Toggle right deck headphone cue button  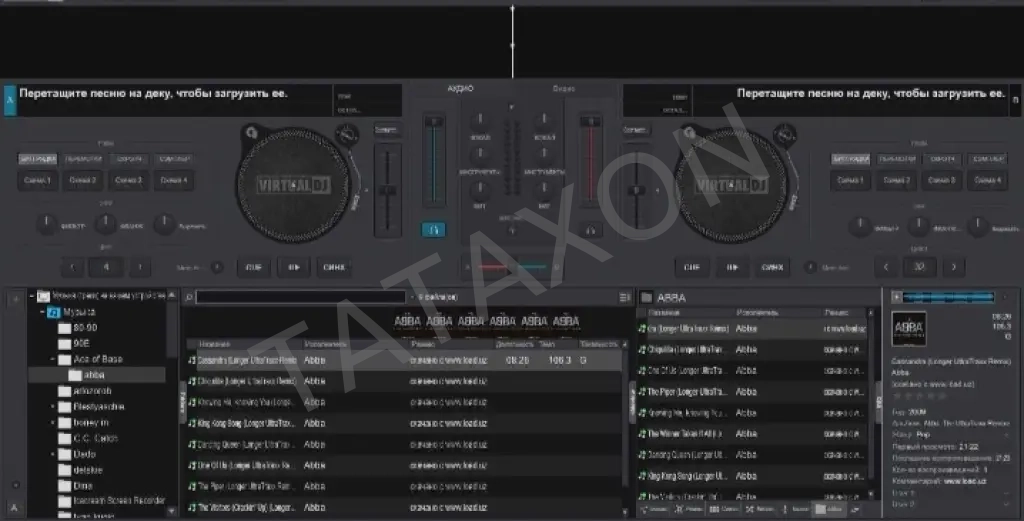pyautogui.click(x=590, y=230)
